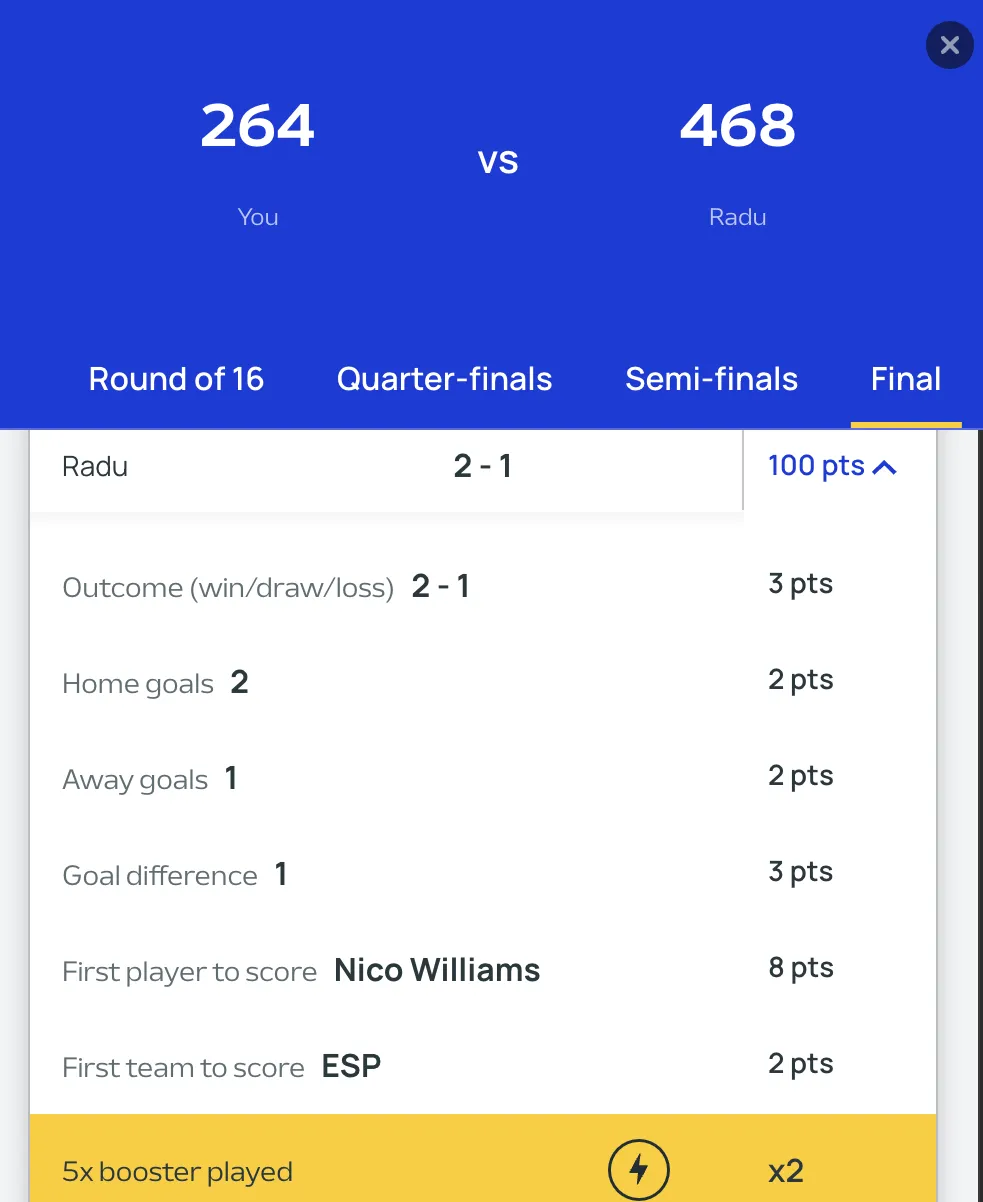Open the Quarter-finals tab
This screenshot has height=1202, width=983.
444,379
